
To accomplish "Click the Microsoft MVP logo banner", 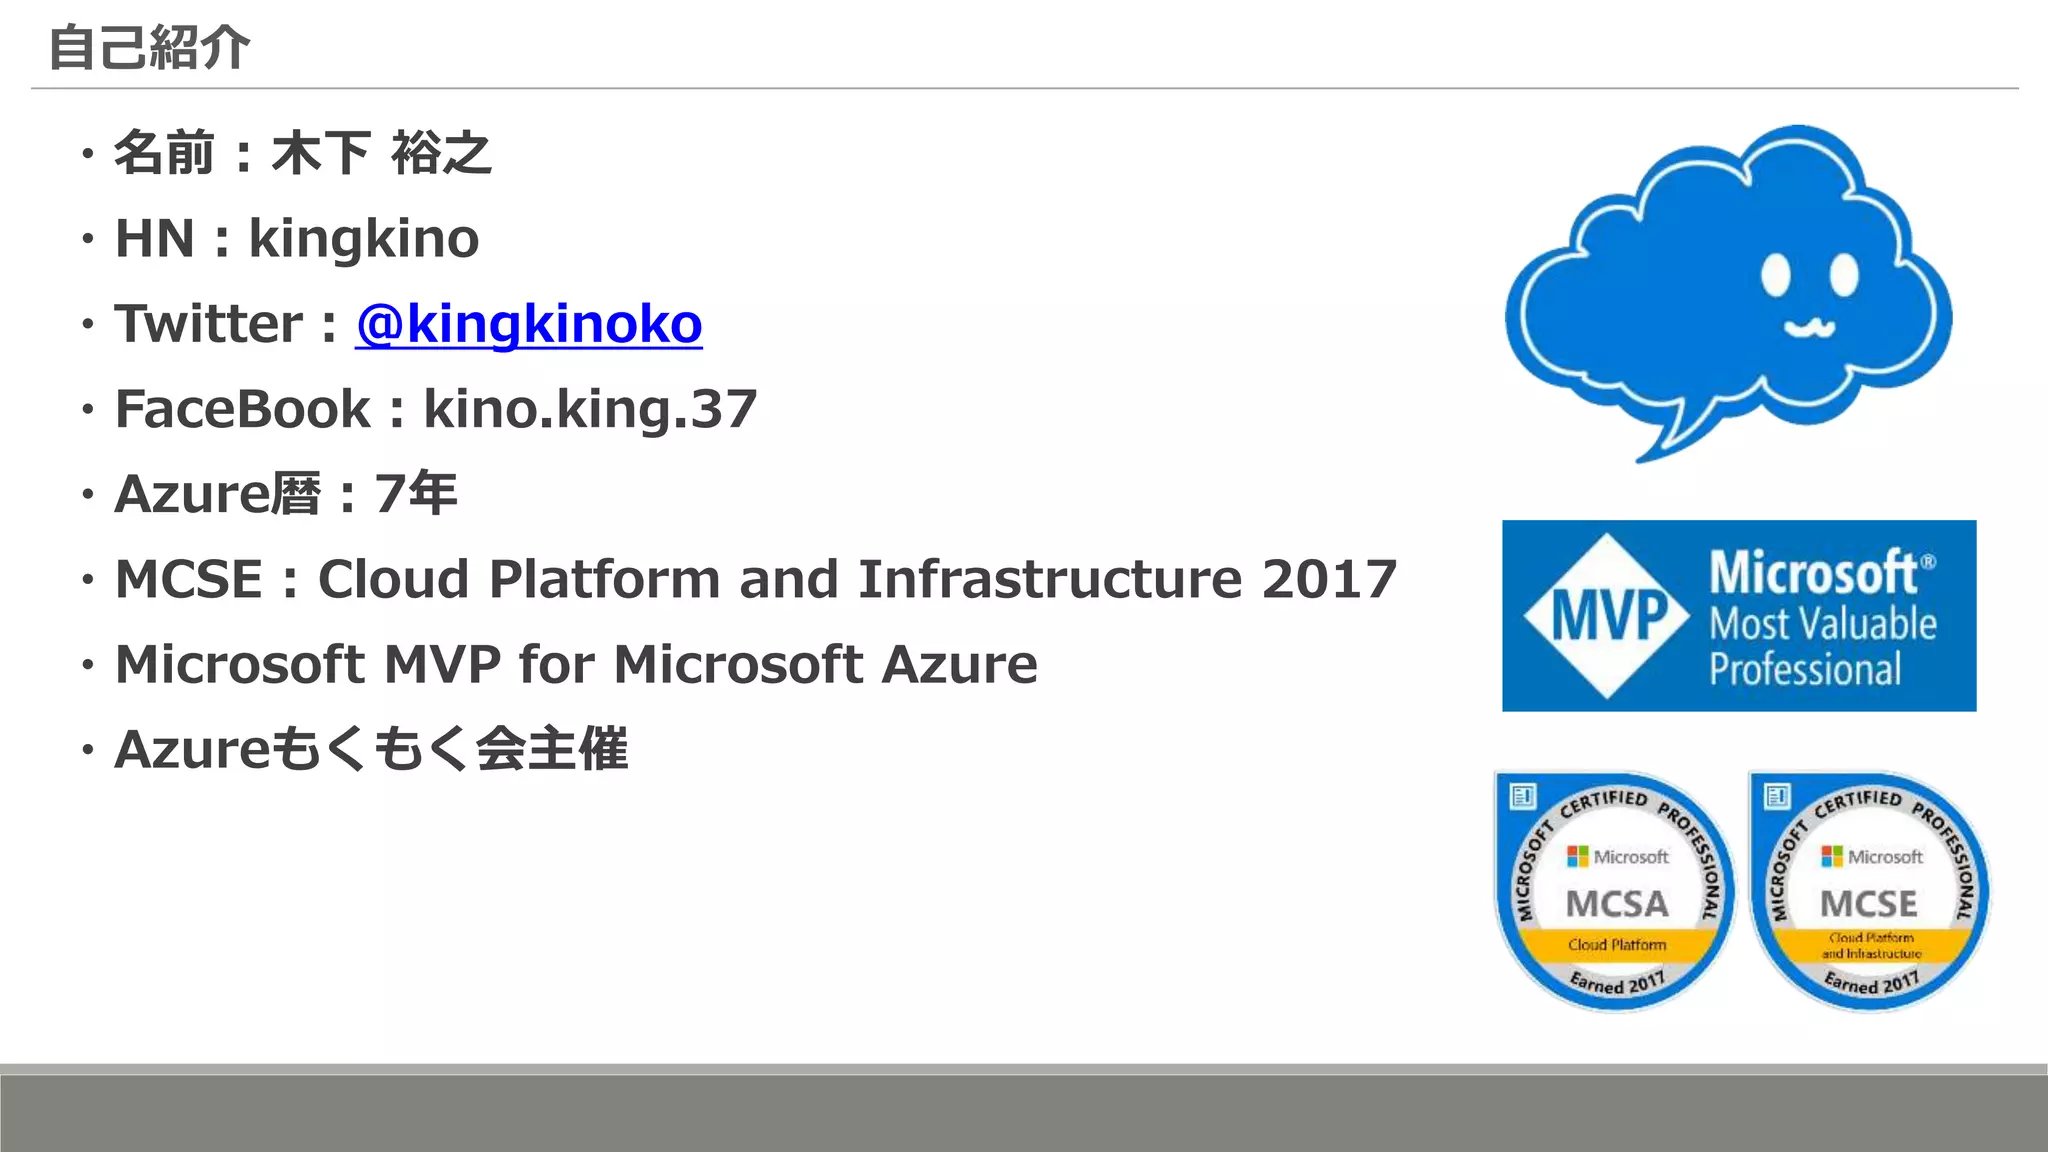I will point(1738,615).
